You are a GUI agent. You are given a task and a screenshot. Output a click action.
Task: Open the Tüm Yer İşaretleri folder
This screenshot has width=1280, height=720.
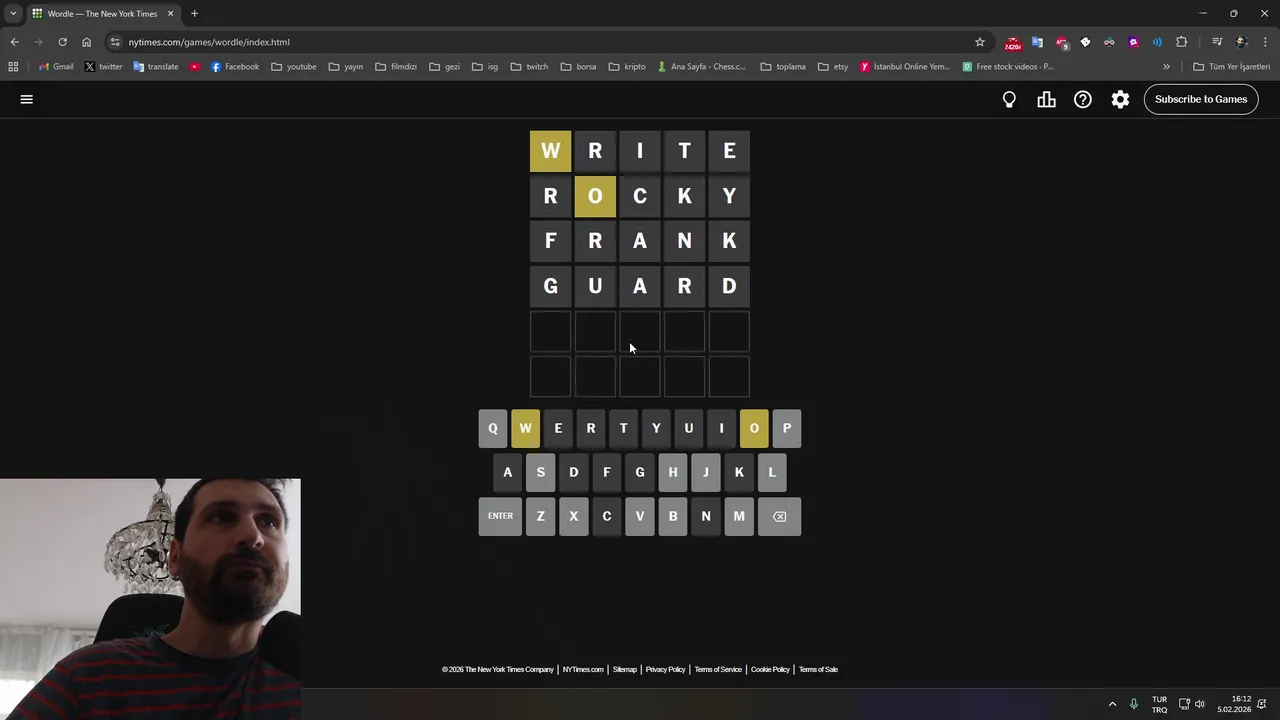tap(1231, 67)
